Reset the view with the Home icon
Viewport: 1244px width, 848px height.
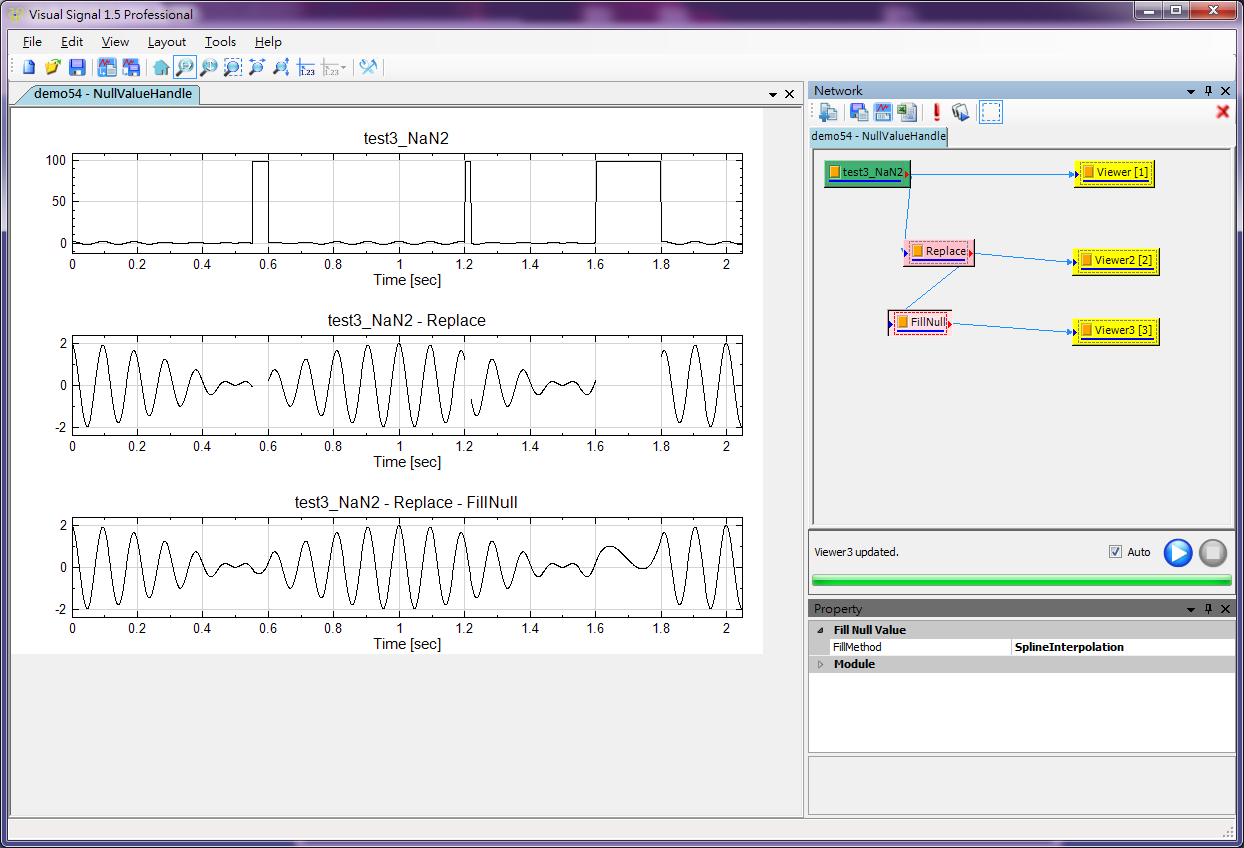[161, 67]
